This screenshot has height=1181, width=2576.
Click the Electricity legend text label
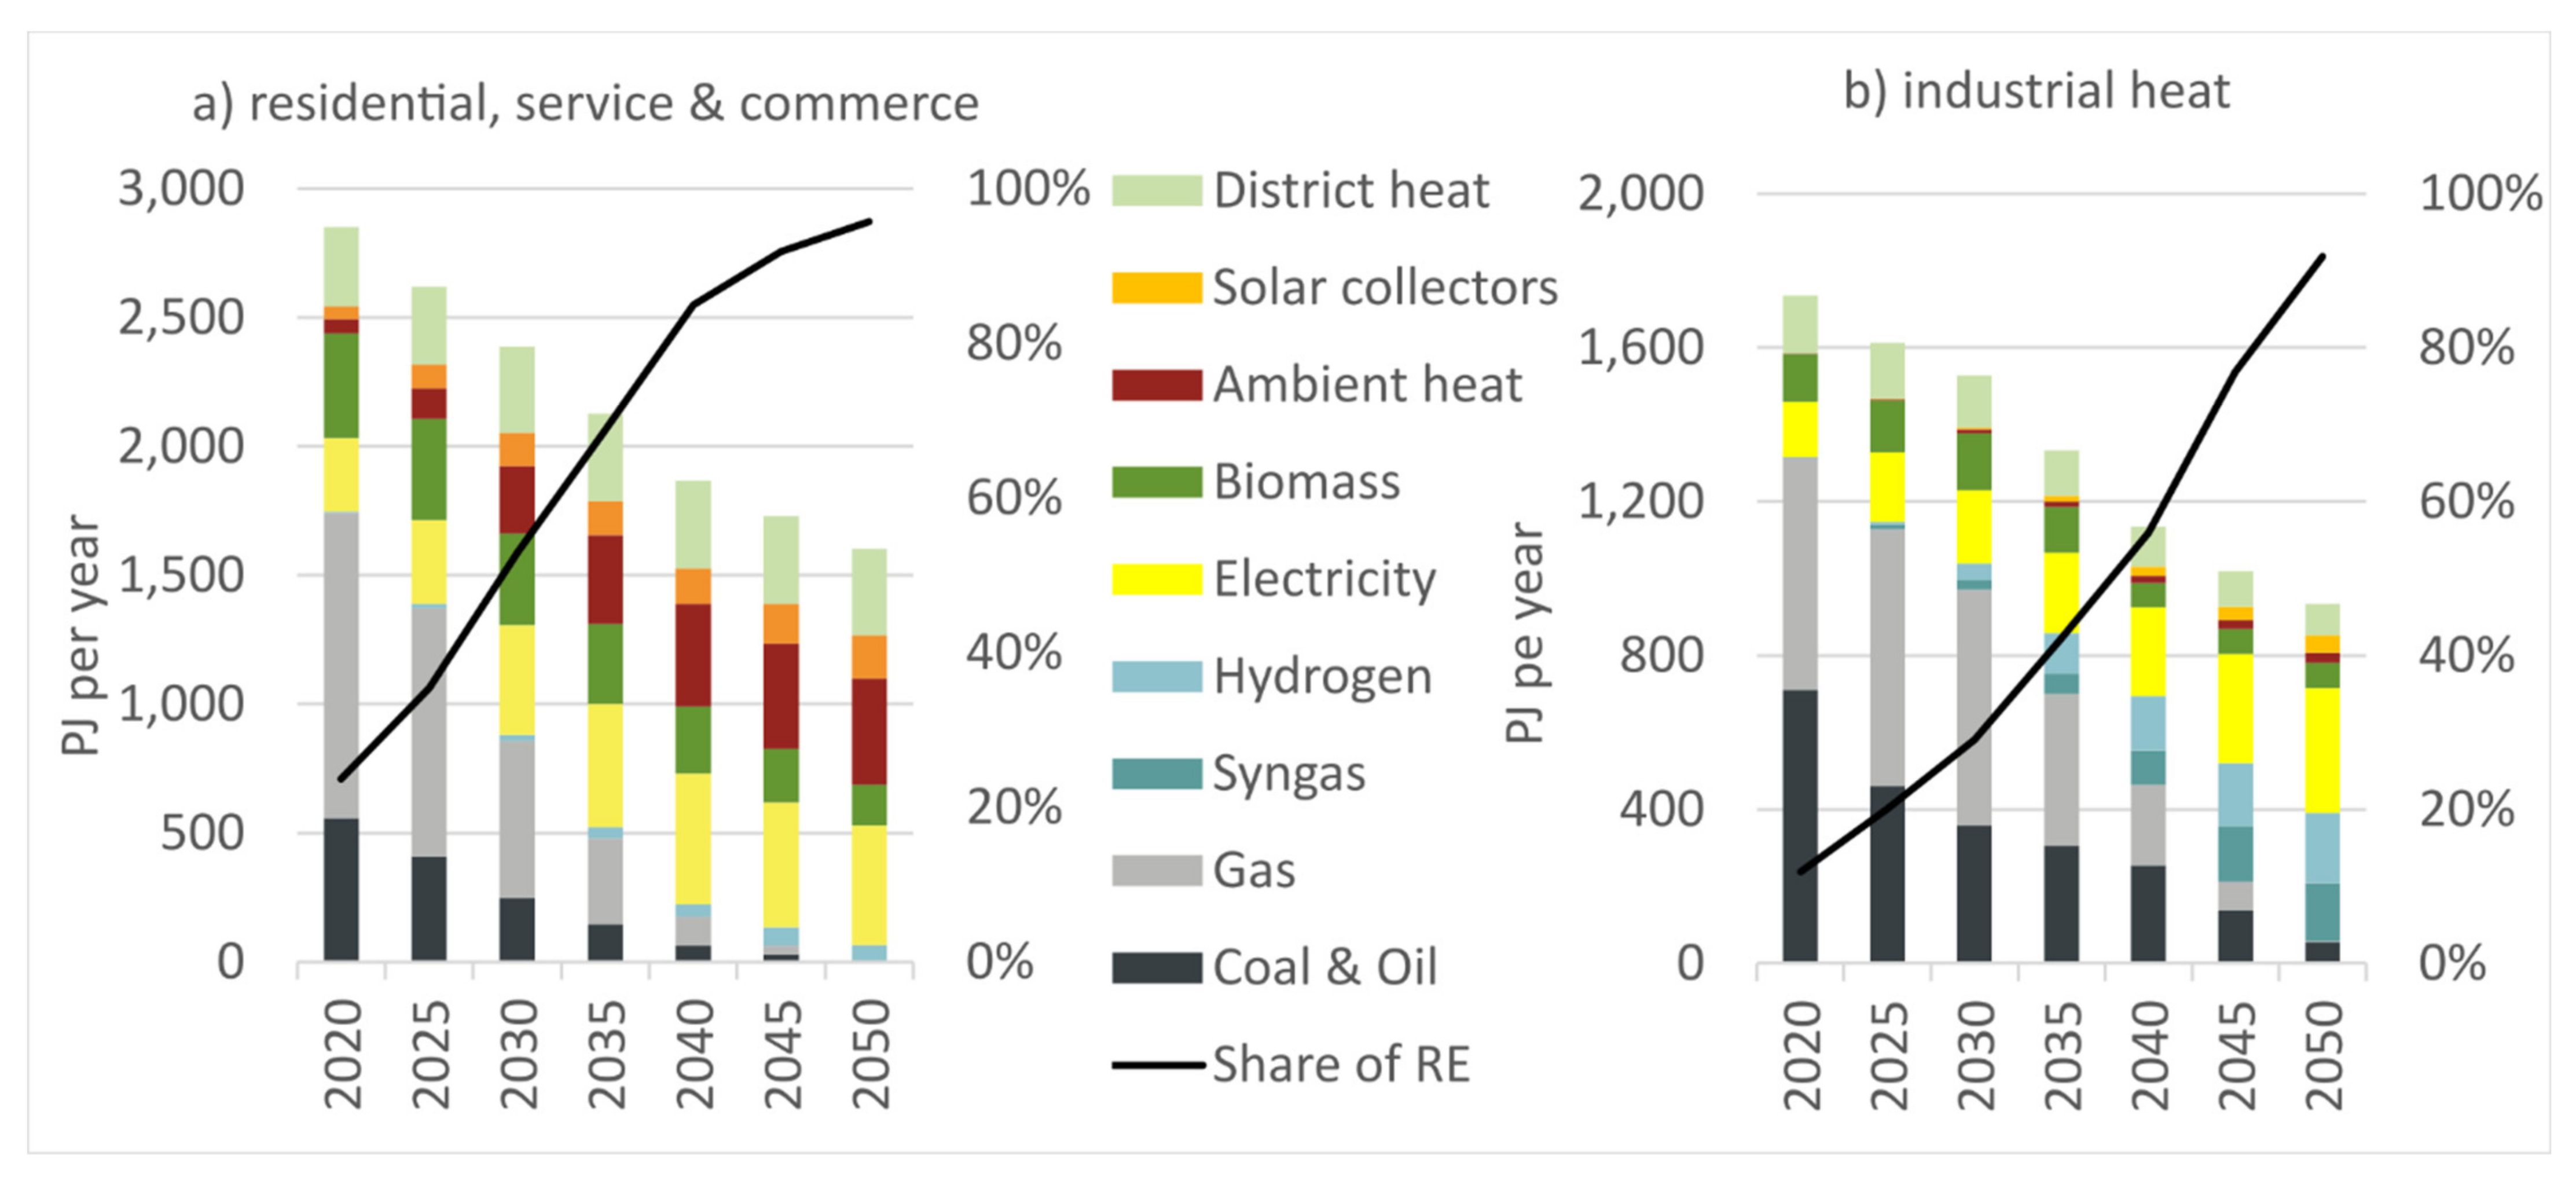tap(1324, 579)
